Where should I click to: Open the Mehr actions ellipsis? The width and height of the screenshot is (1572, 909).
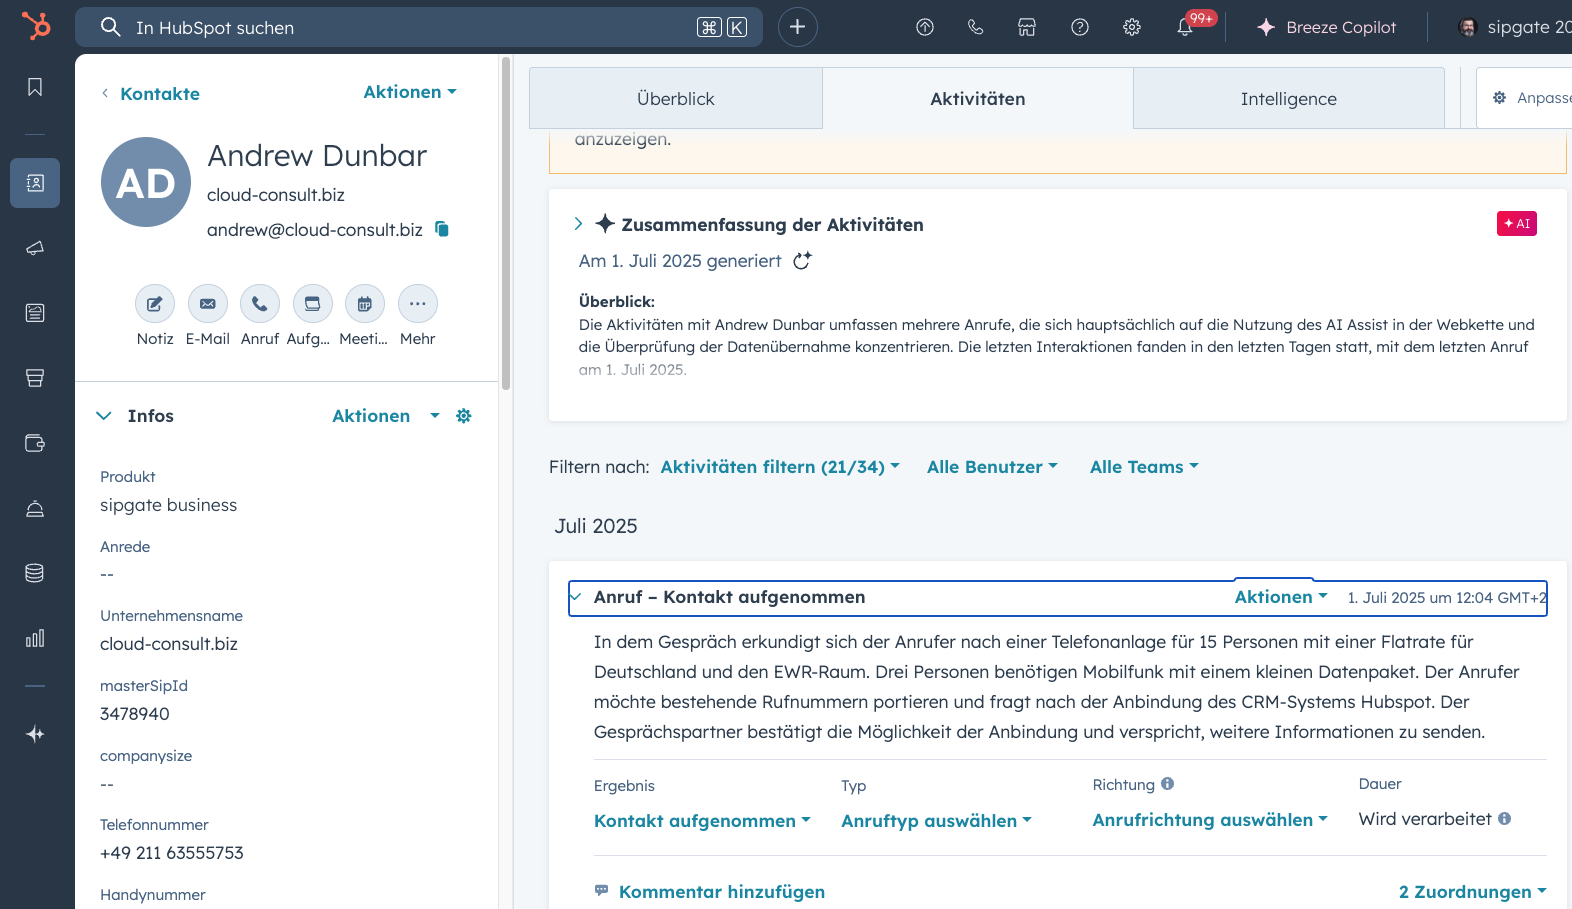point(418,304)
